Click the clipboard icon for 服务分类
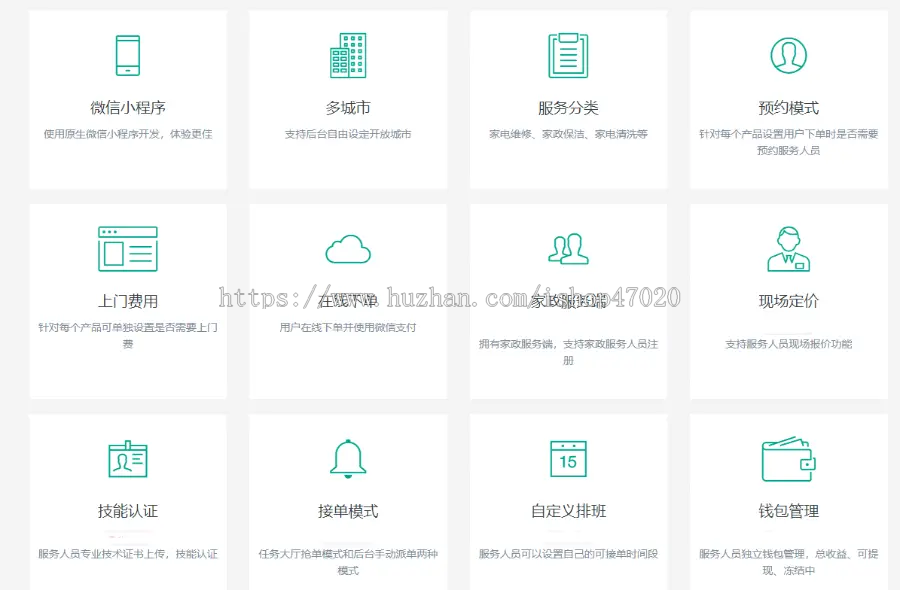 pyautogui.click(x=568, y=55)
